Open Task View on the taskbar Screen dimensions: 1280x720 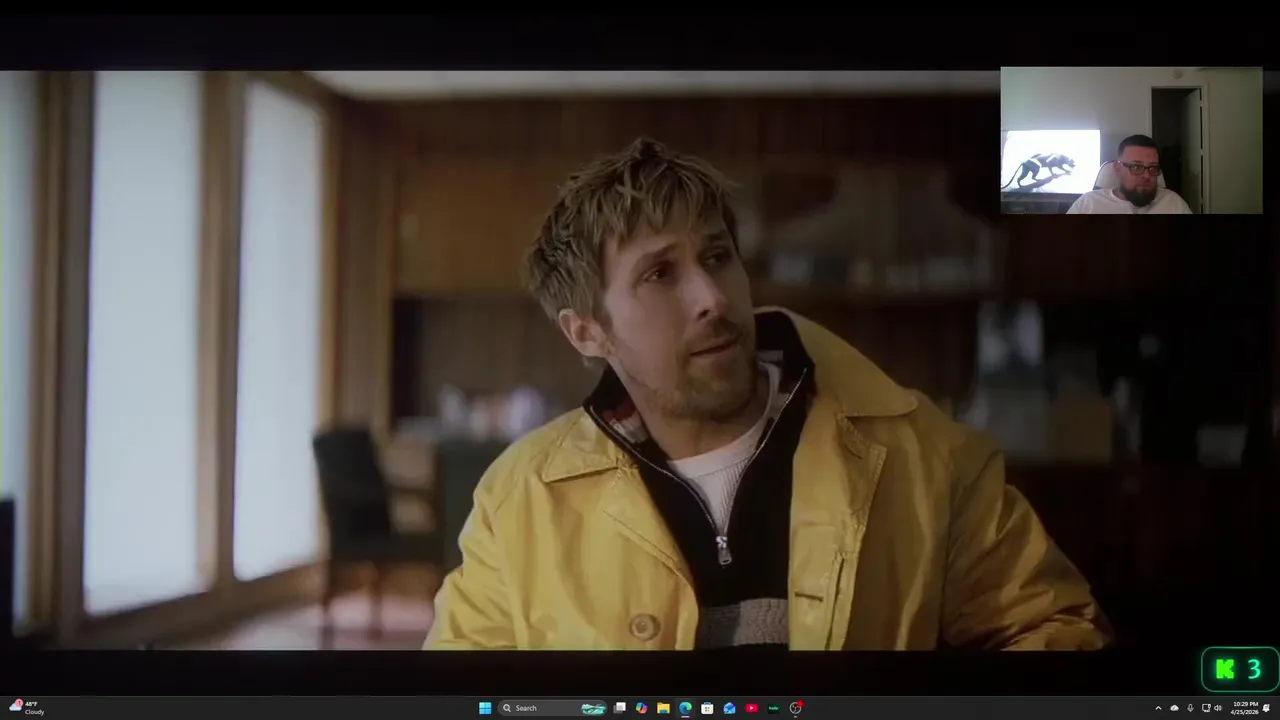tap(620, 708)
